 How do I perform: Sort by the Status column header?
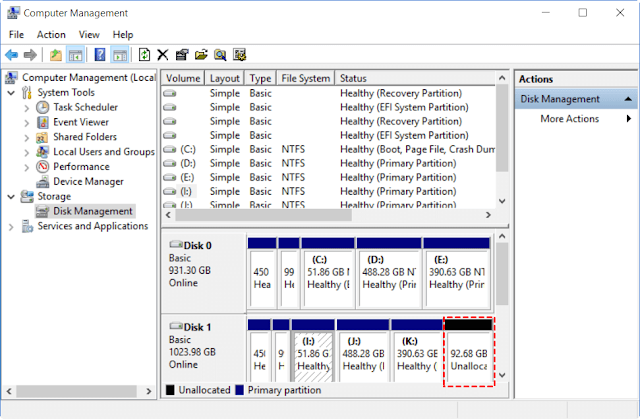416,78
